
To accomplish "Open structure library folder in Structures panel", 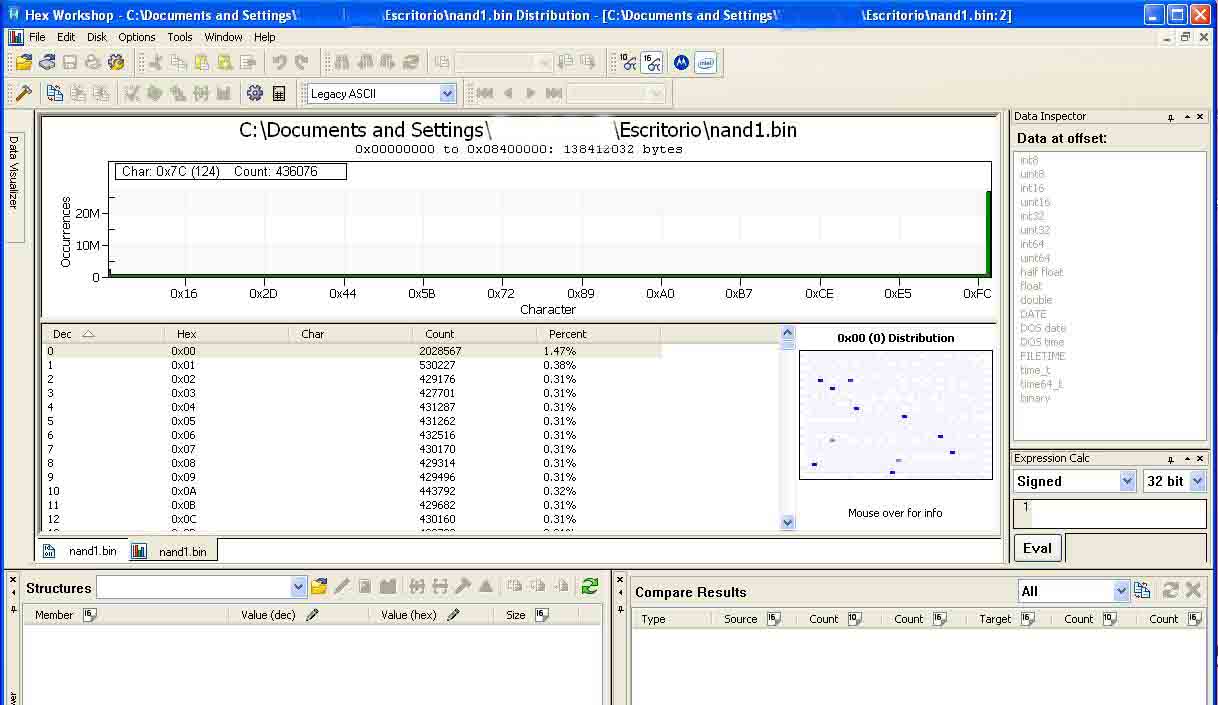I will (x=319, y=587).
